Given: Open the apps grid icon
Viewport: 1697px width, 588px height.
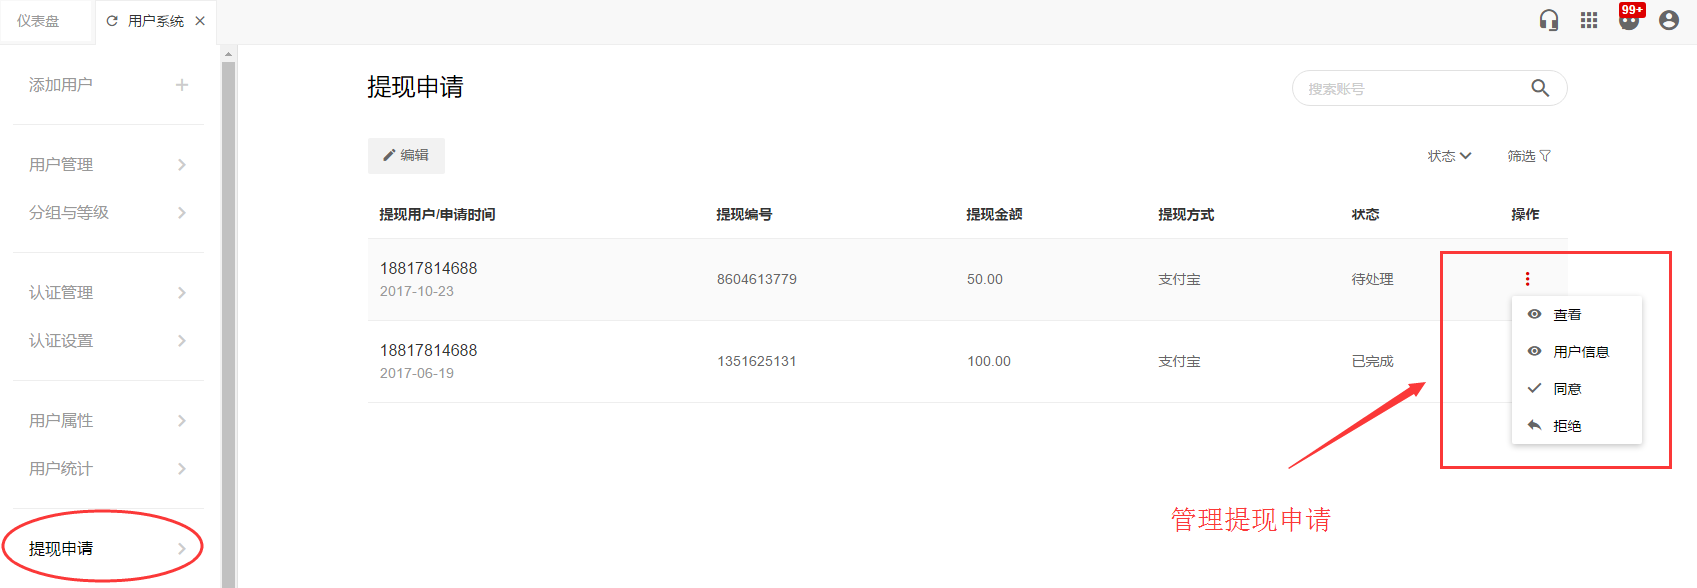Looking at the screenshot, I should tap(1589, 20).
